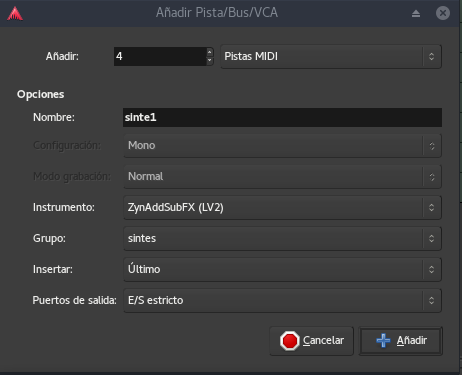Increase the track count with up arrow
The height and width of the screenshot is (375, 462).
coord(209,52)
